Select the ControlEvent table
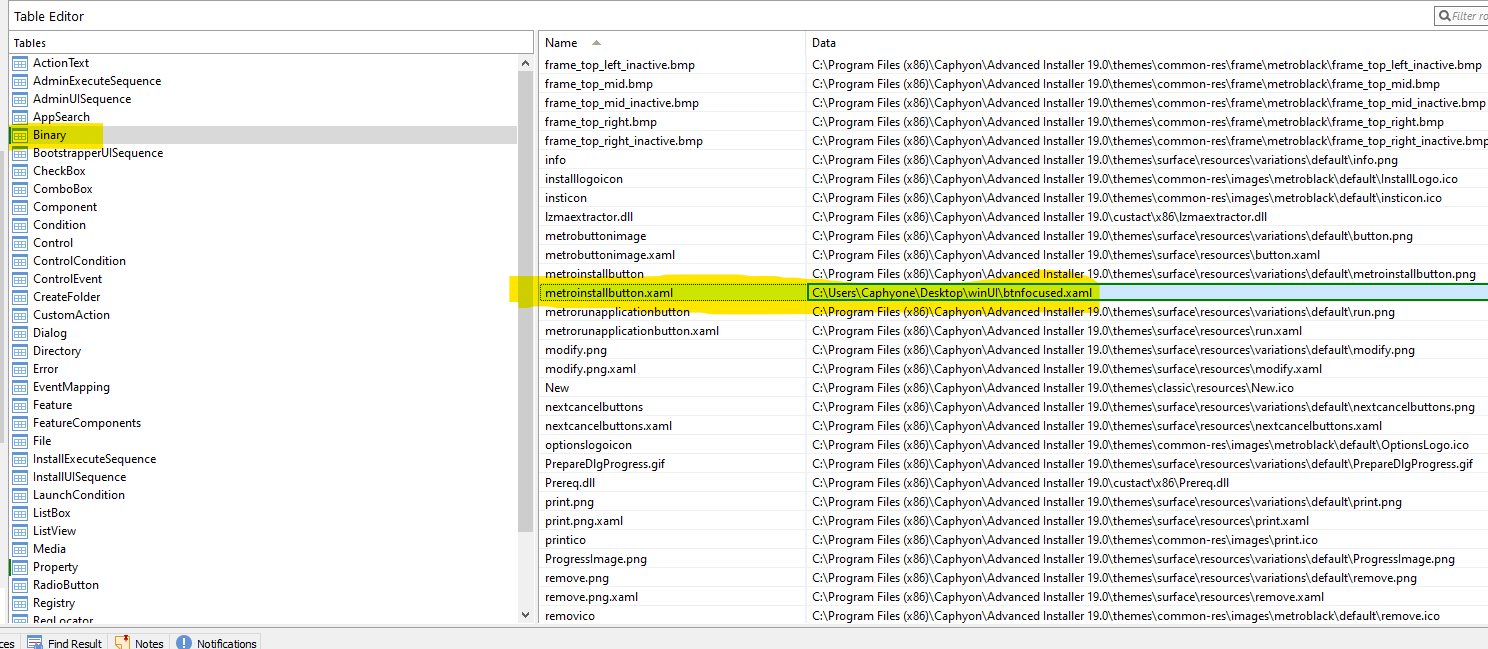1488x649 pixels. (x=67, y=279)
